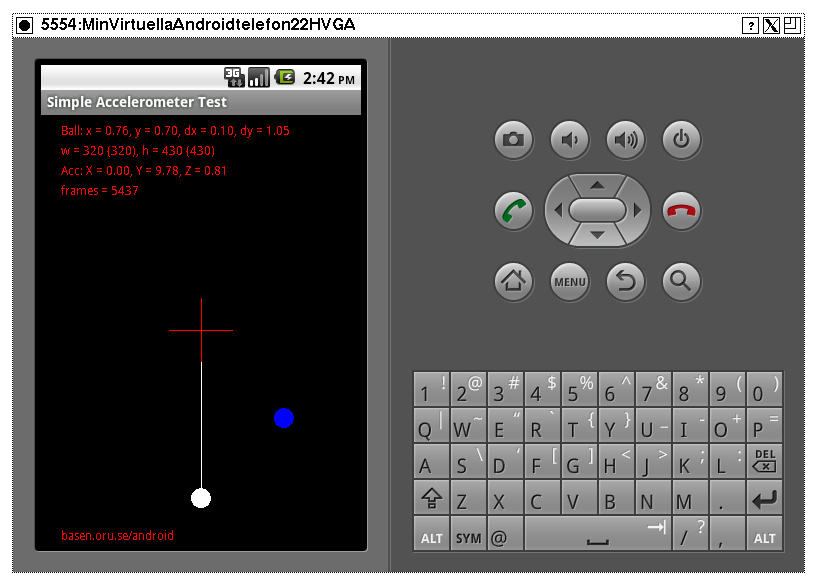Screen dimensions: 818x588
Task: Click the L key
Action: point(727,461)
